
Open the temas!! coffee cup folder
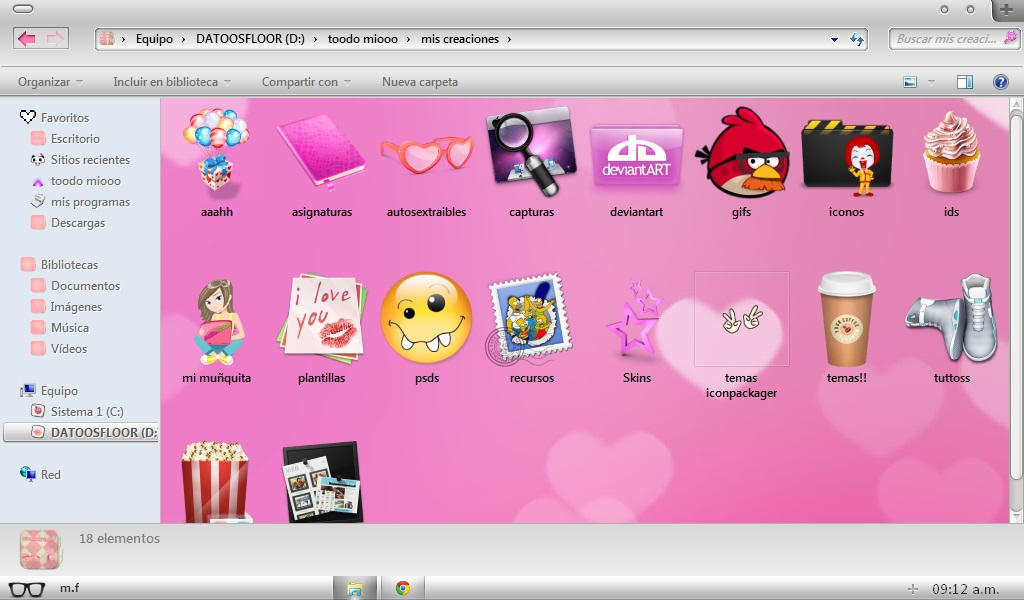point(846,320)
